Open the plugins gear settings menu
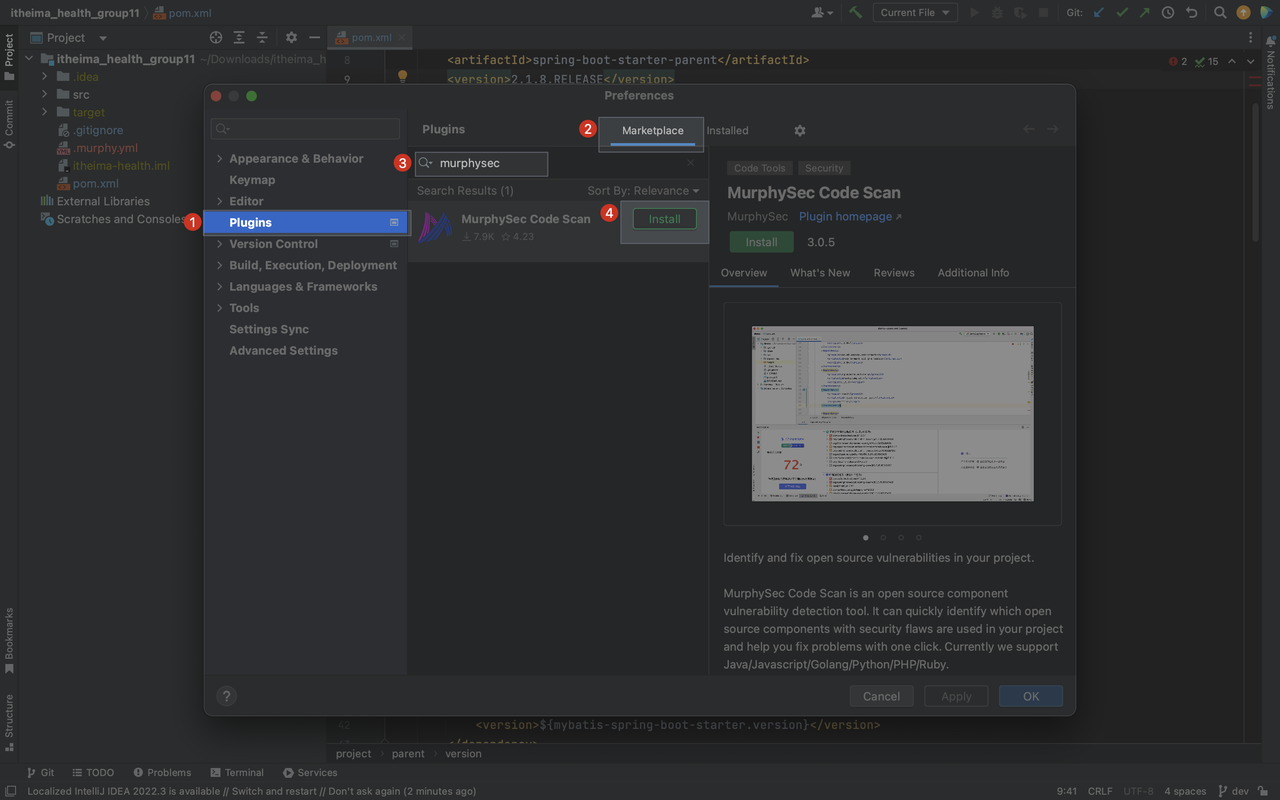 [x=799, y=131]
